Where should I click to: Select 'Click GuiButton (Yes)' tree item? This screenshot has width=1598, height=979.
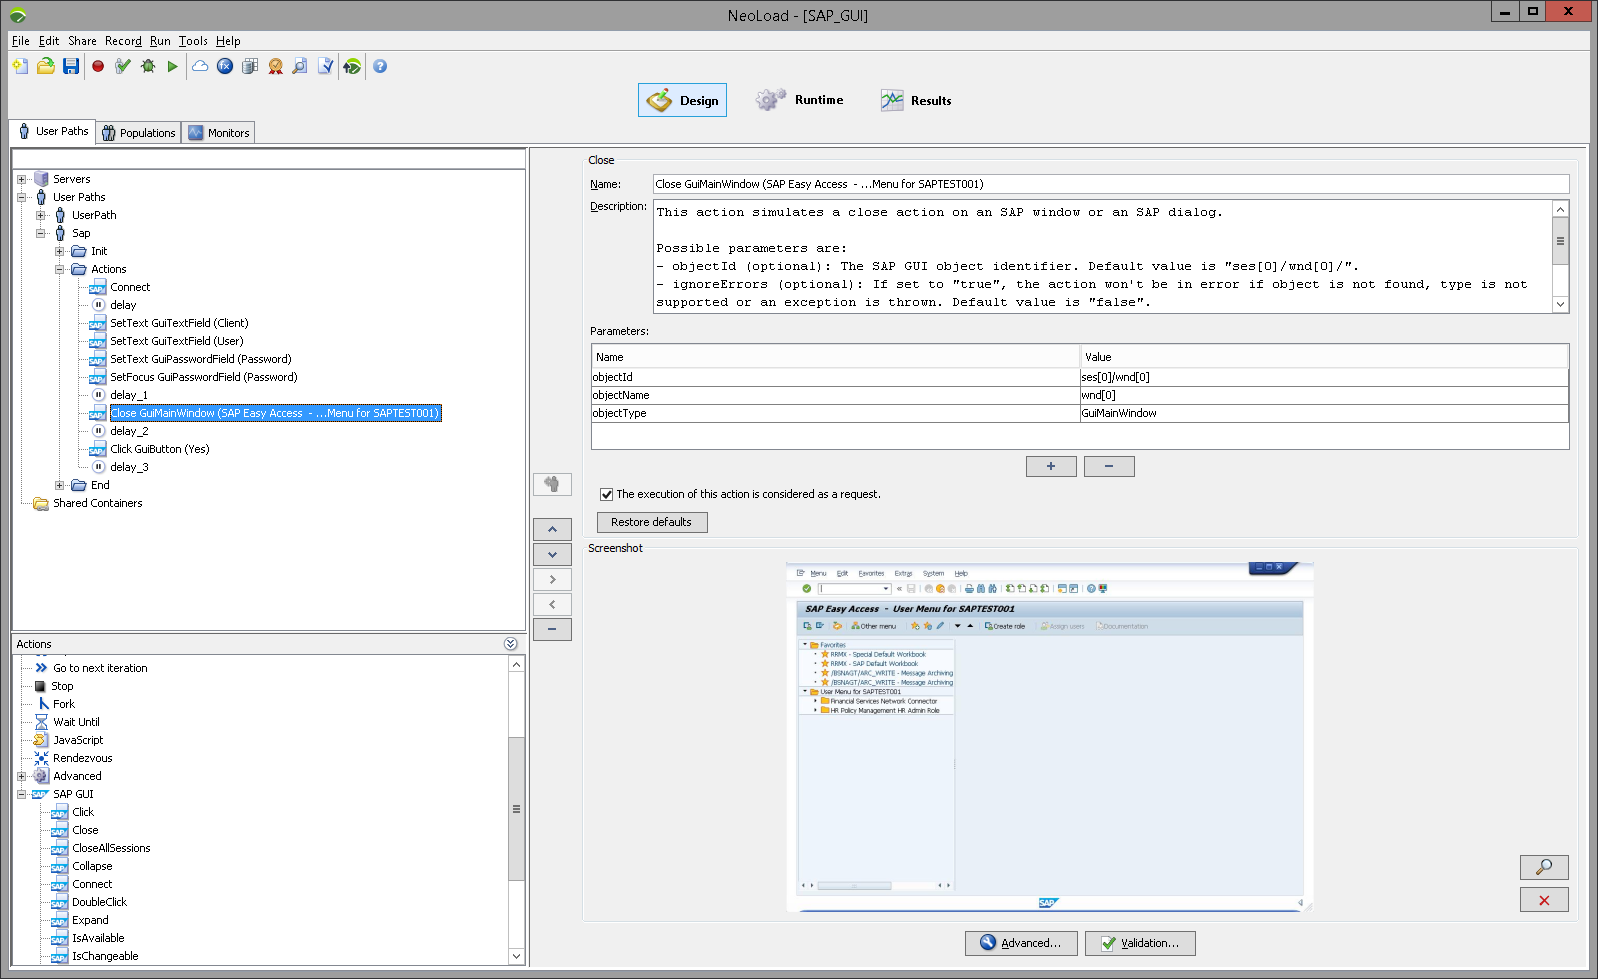click(159, 449)
